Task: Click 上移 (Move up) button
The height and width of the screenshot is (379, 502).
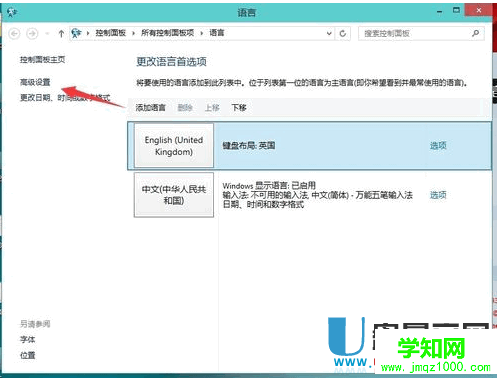Action: [x=212, y=108]
